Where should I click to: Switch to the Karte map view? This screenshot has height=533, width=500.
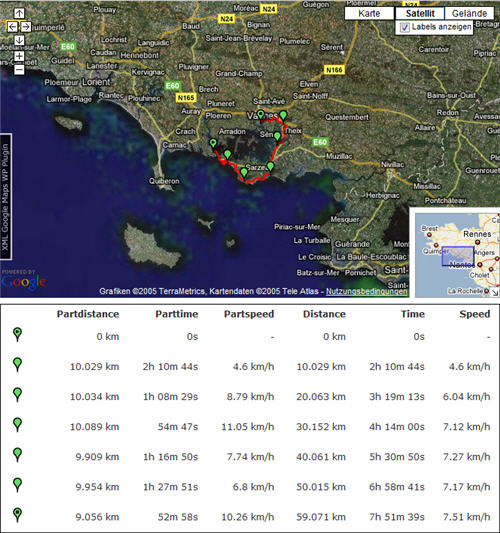point(369,14)
